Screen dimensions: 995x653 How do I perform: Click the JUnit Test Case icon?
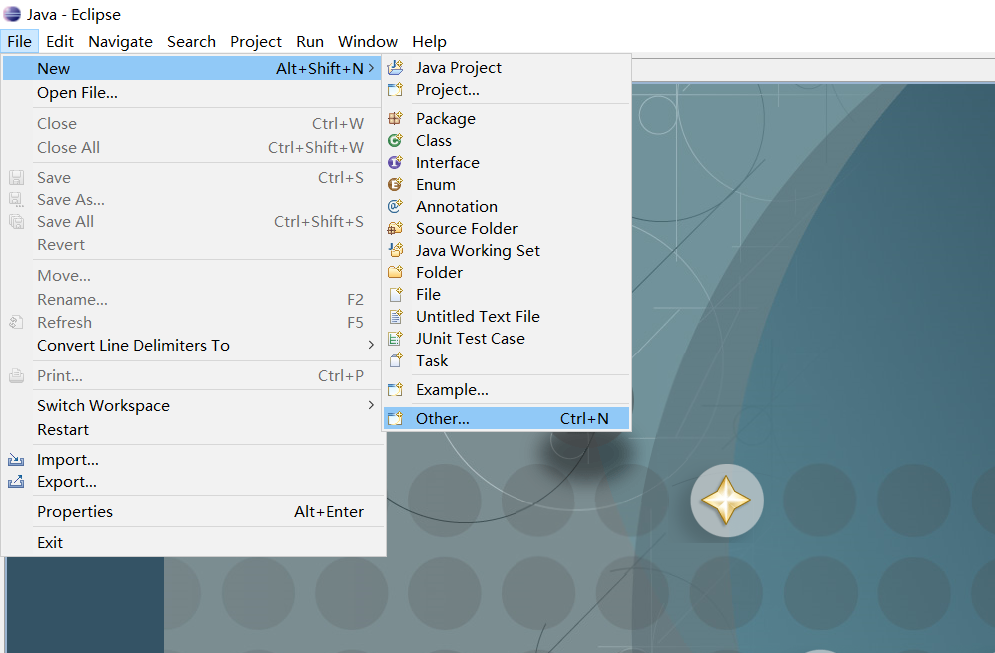pyautogui.click(x=395, y=338)
